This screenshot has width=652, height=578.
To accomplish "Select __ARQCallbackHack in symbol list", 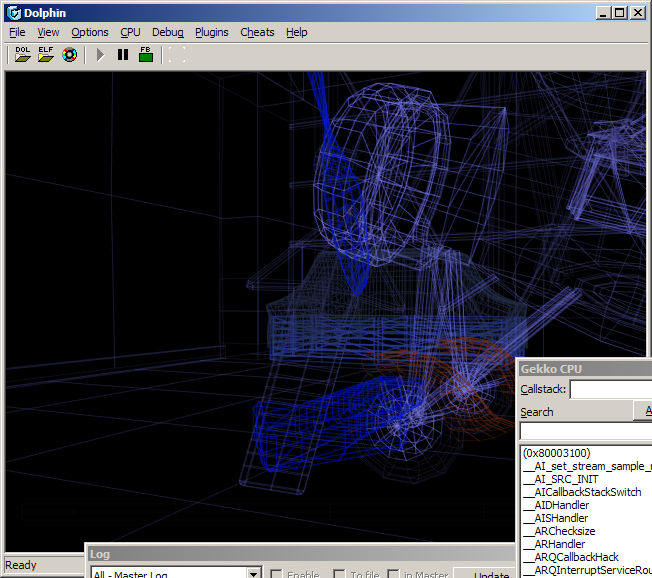I will point(570,557).
